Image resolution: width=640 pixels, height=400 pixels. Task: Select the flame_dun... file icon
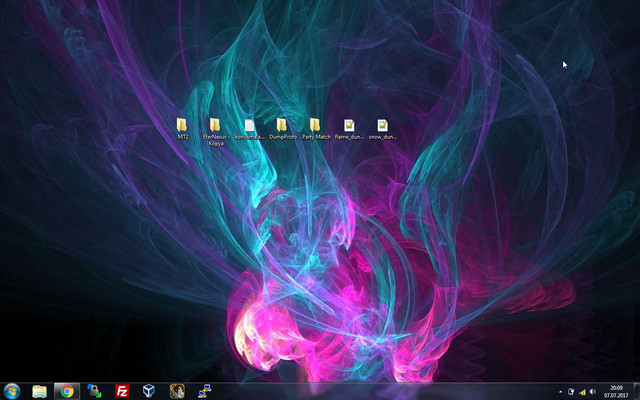click(349, 129)
